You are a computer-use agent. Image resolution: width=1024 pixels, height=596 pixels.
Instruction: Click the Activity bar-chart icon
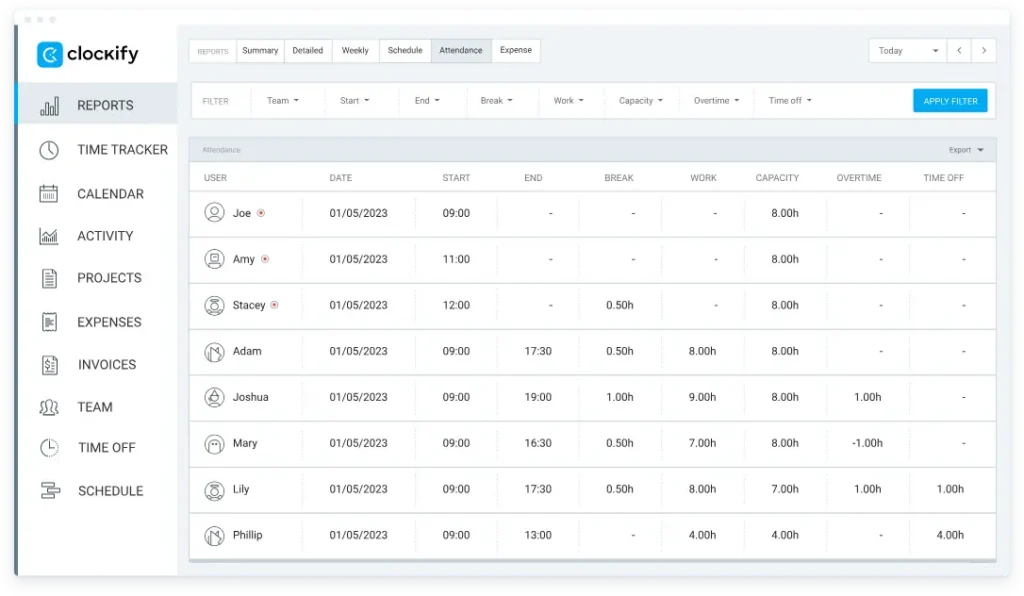tap(48, 236)
